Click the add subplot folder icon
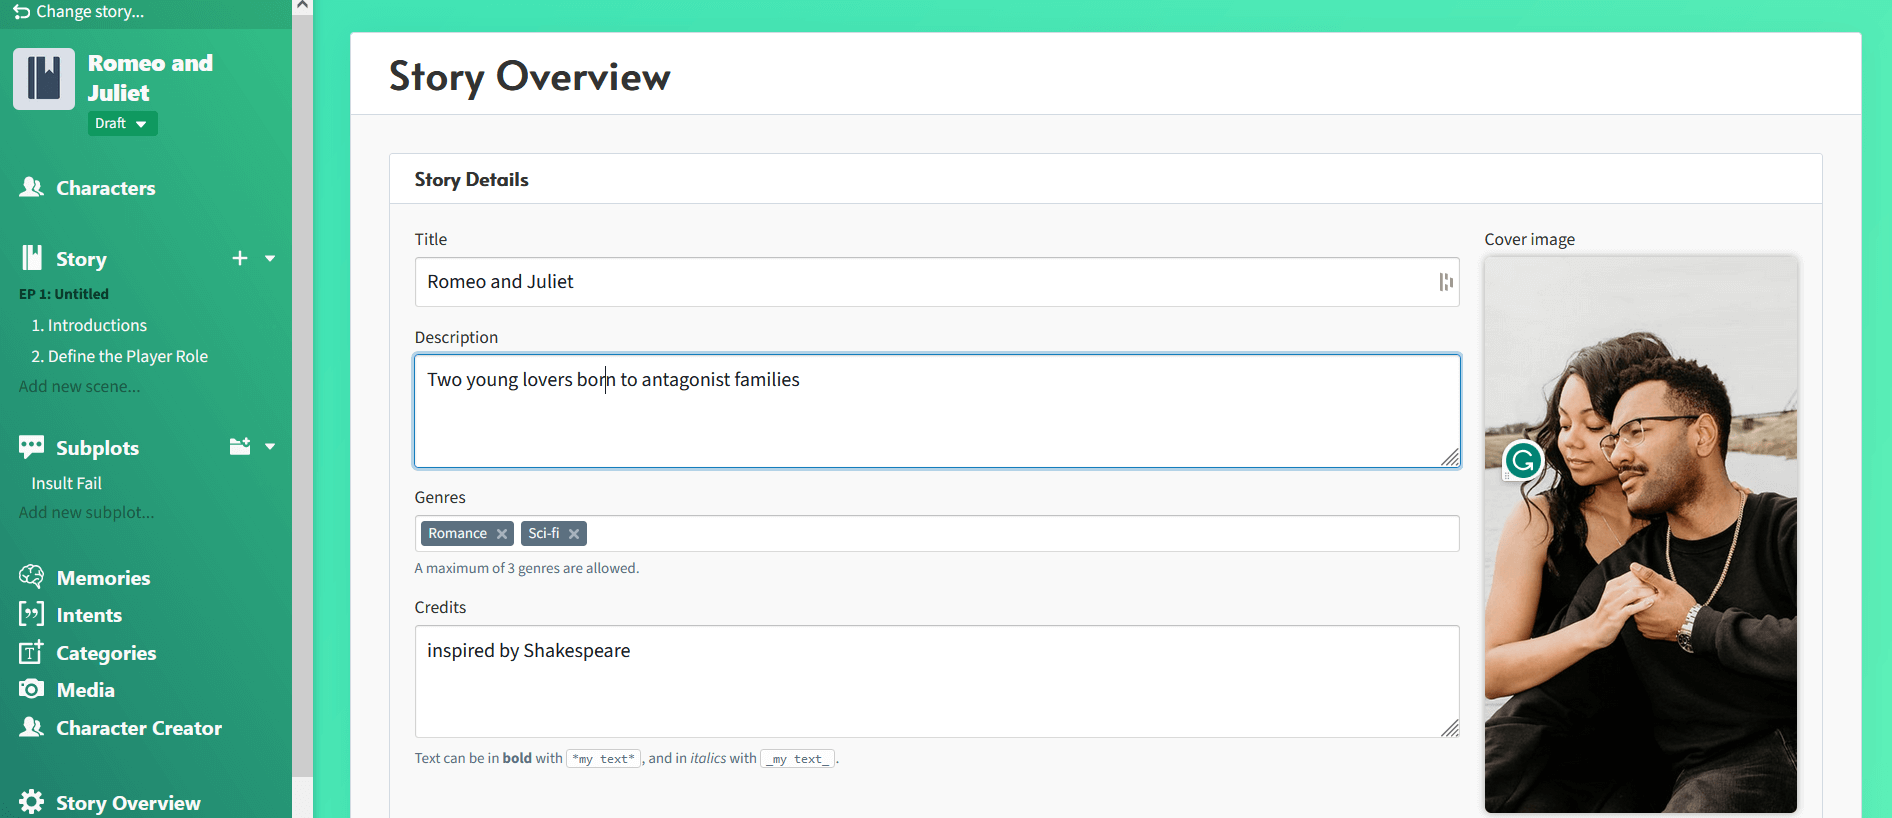The image size is (1892, 818). pos(240,447)
